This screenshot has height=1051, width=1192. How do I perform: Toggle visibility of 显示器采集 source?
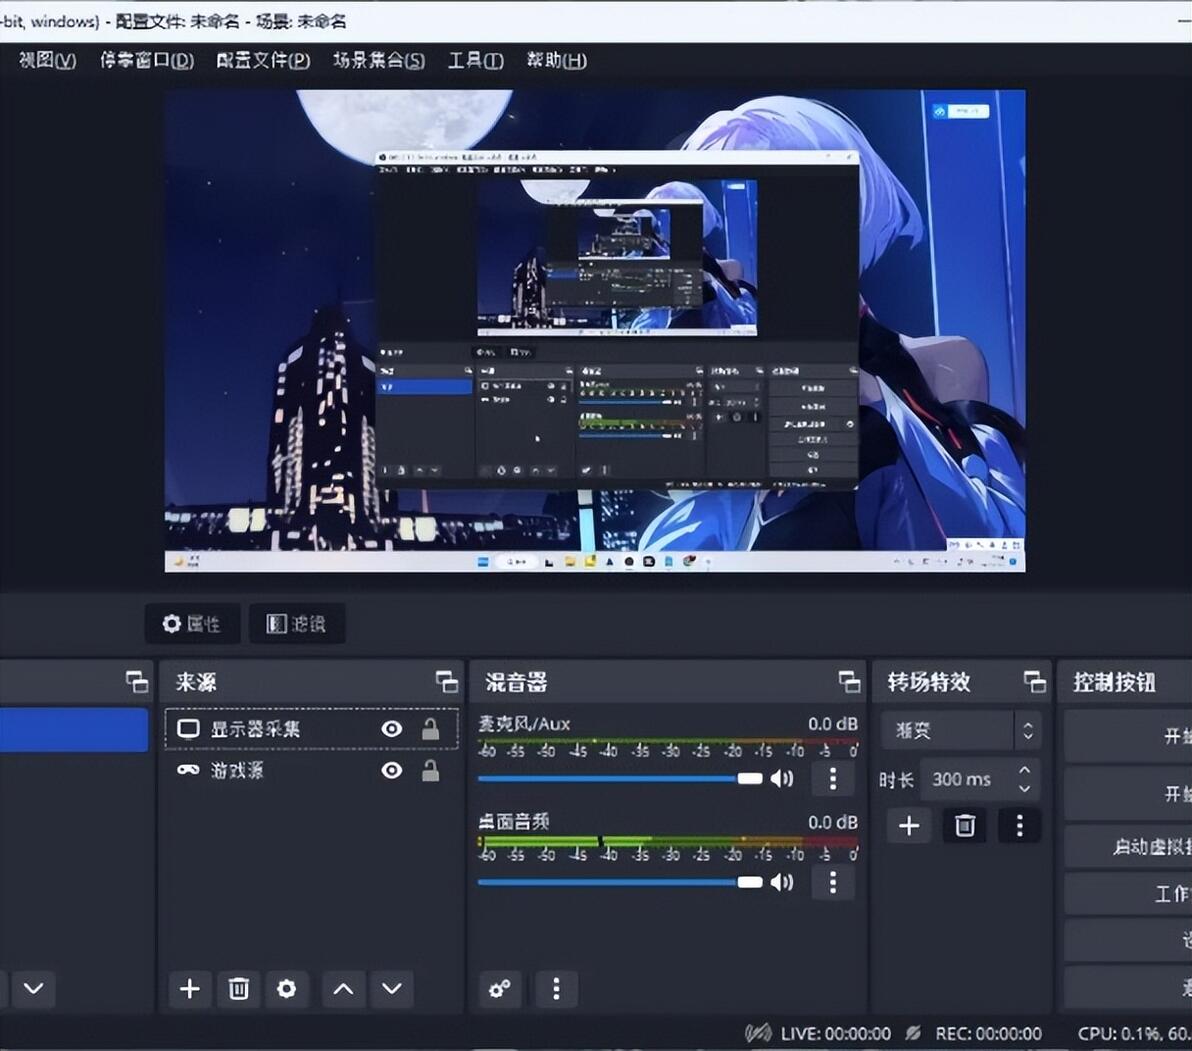(x=392, y=729)
